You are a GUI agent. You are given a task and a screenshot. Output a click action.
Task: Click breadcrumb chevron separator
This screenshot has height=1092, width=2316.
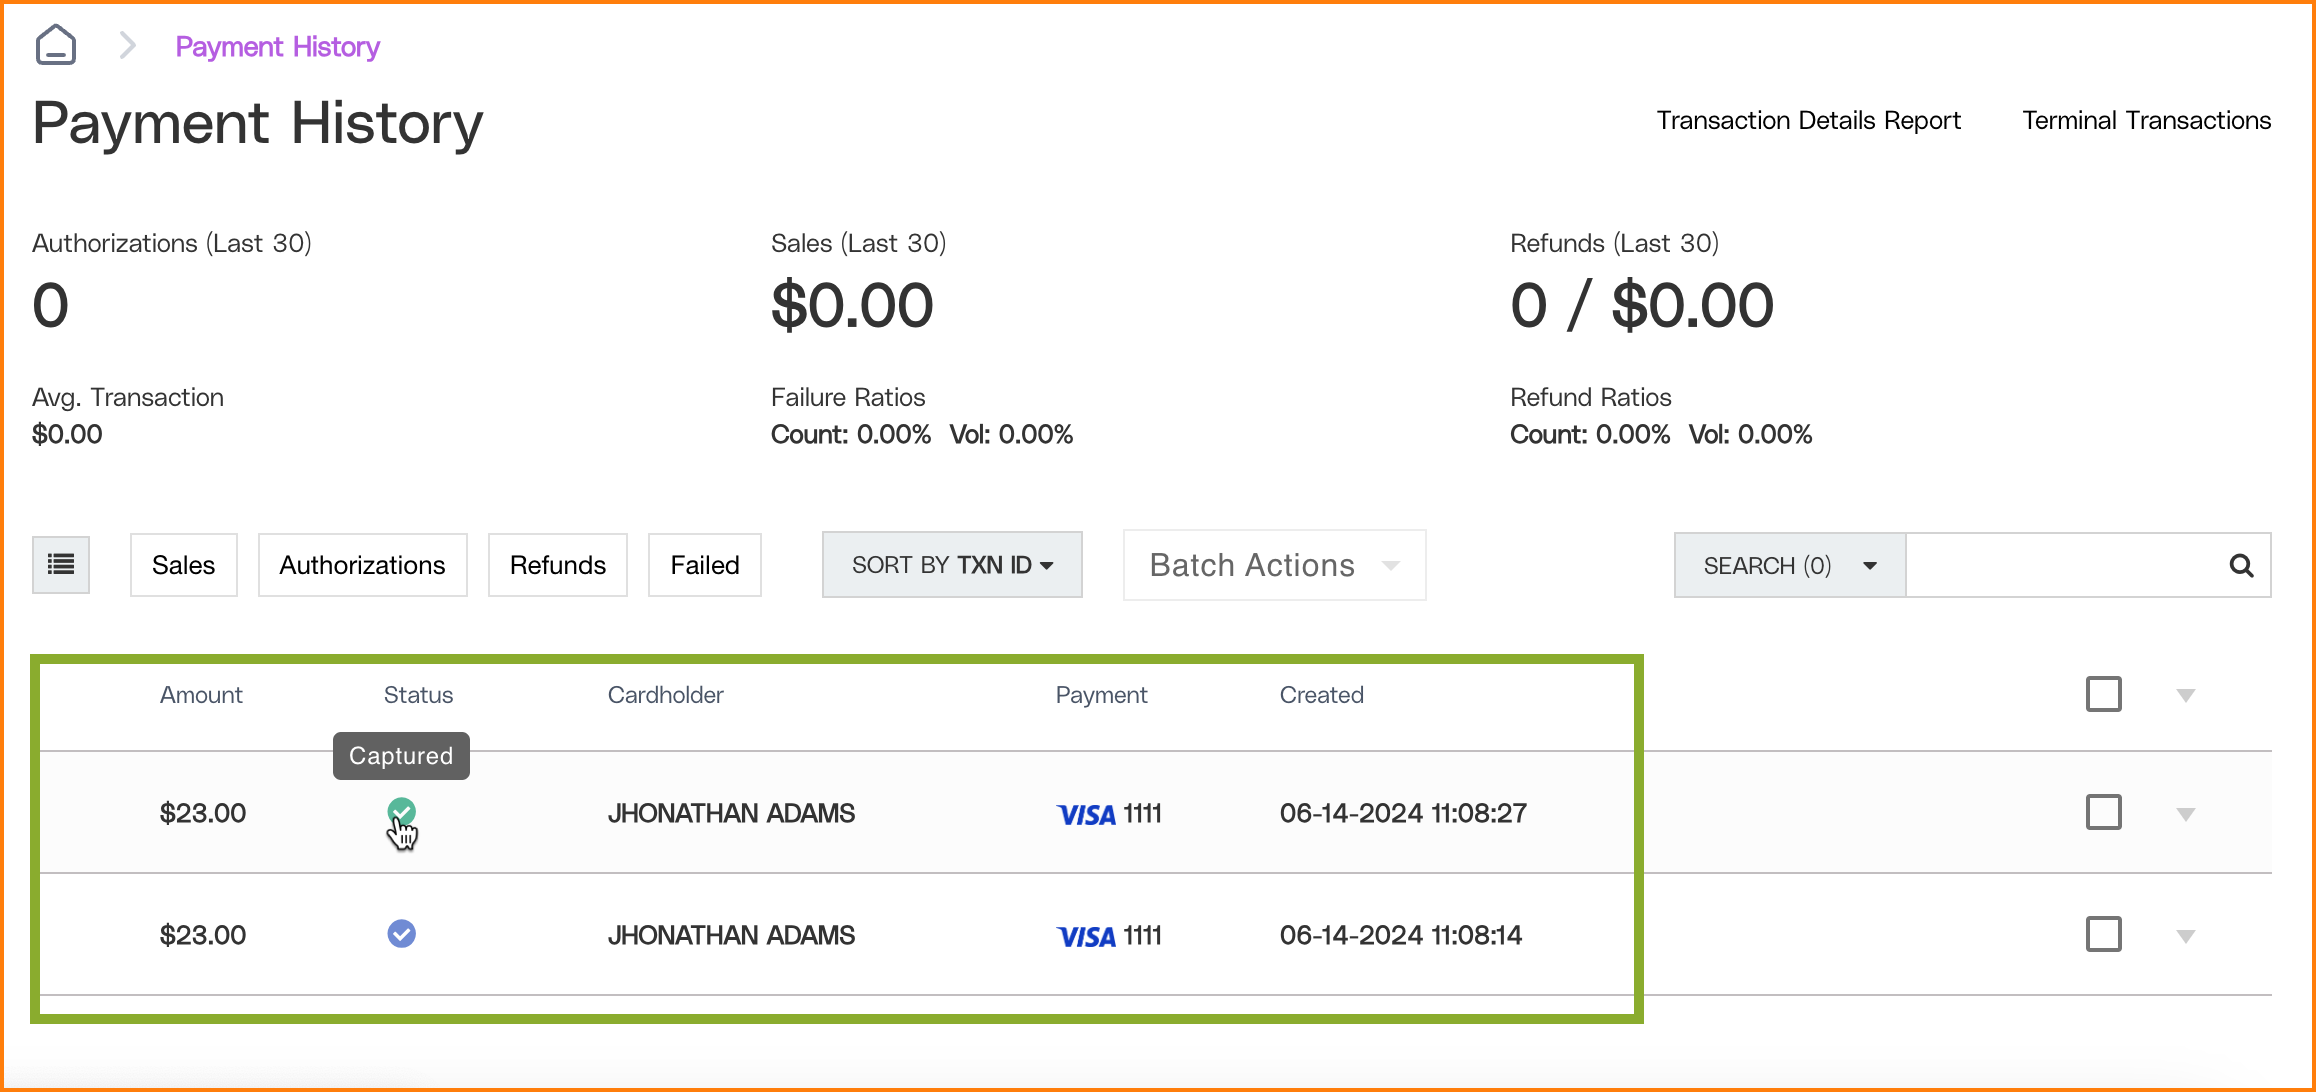point(127,46)
